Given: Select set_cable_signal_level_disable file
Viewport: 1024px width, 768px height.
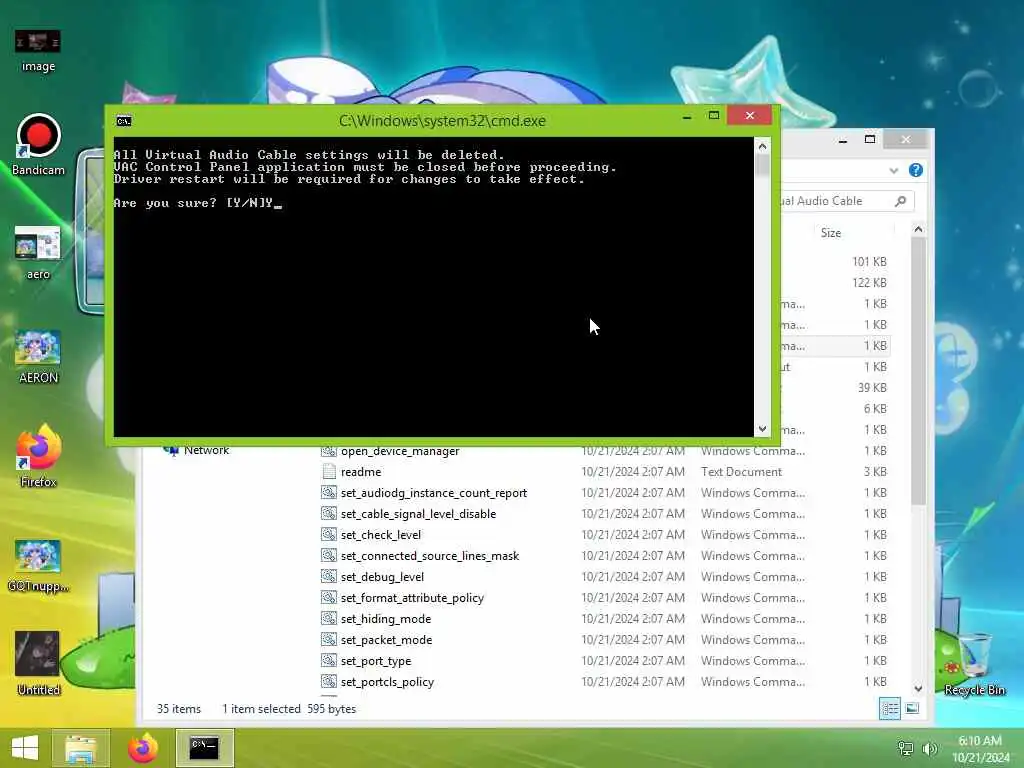Looking at the screenshot, I should [x=418, y=513].
